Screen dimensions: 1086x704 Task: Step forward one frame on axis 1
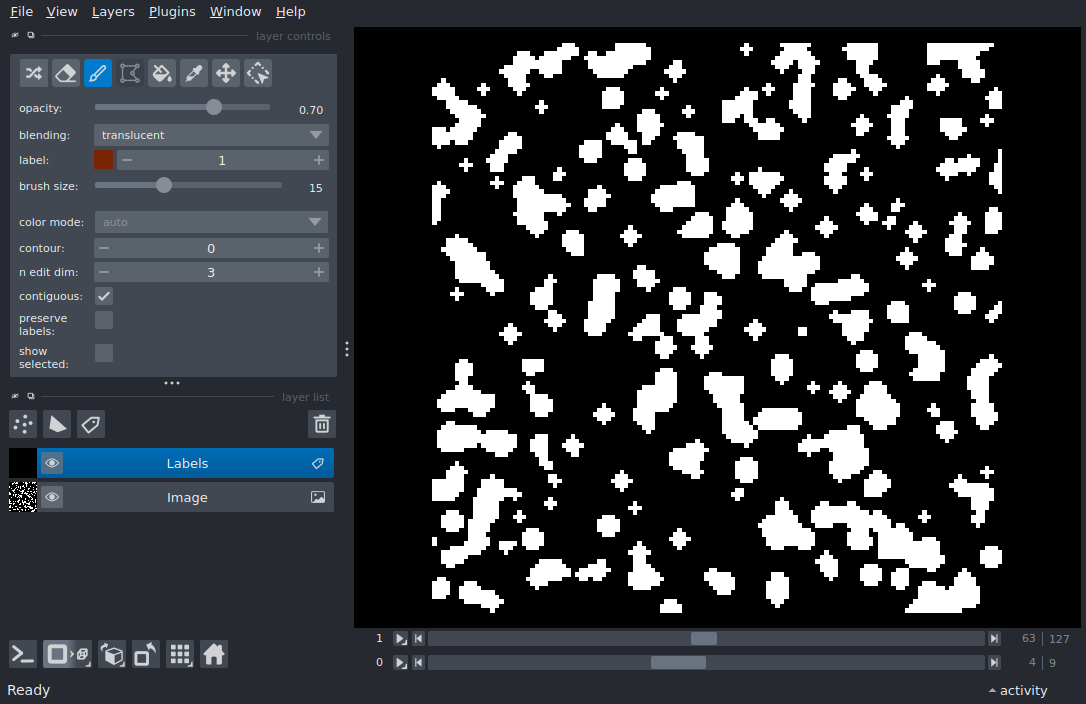[995, 639]
